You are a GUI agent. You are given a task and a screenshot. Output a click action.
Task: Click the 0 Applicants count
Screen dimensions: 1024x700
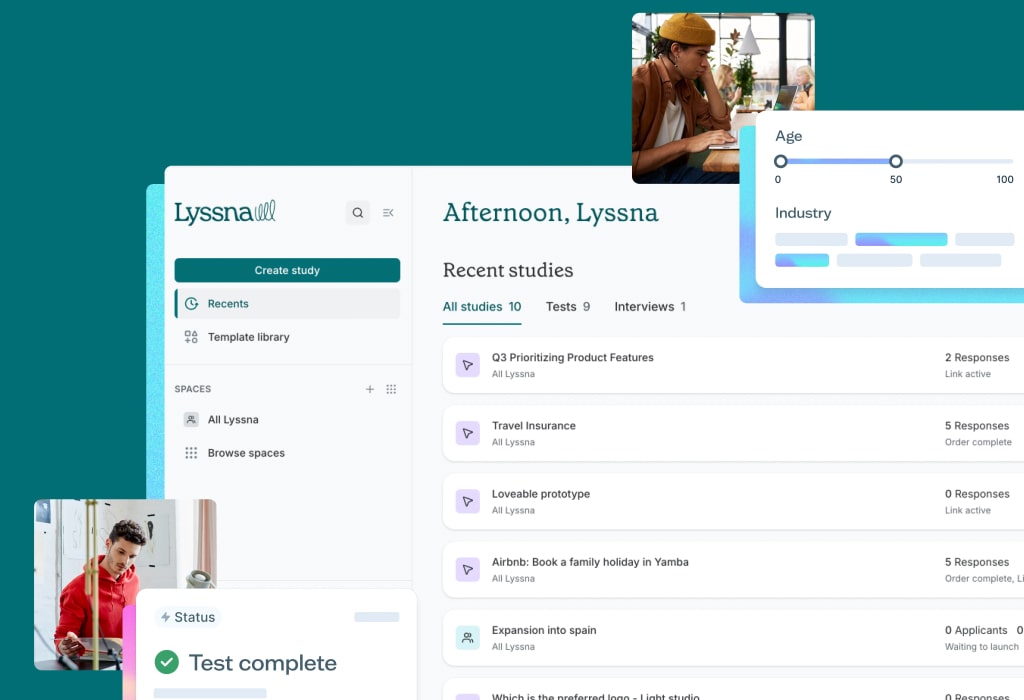[976, 631]
